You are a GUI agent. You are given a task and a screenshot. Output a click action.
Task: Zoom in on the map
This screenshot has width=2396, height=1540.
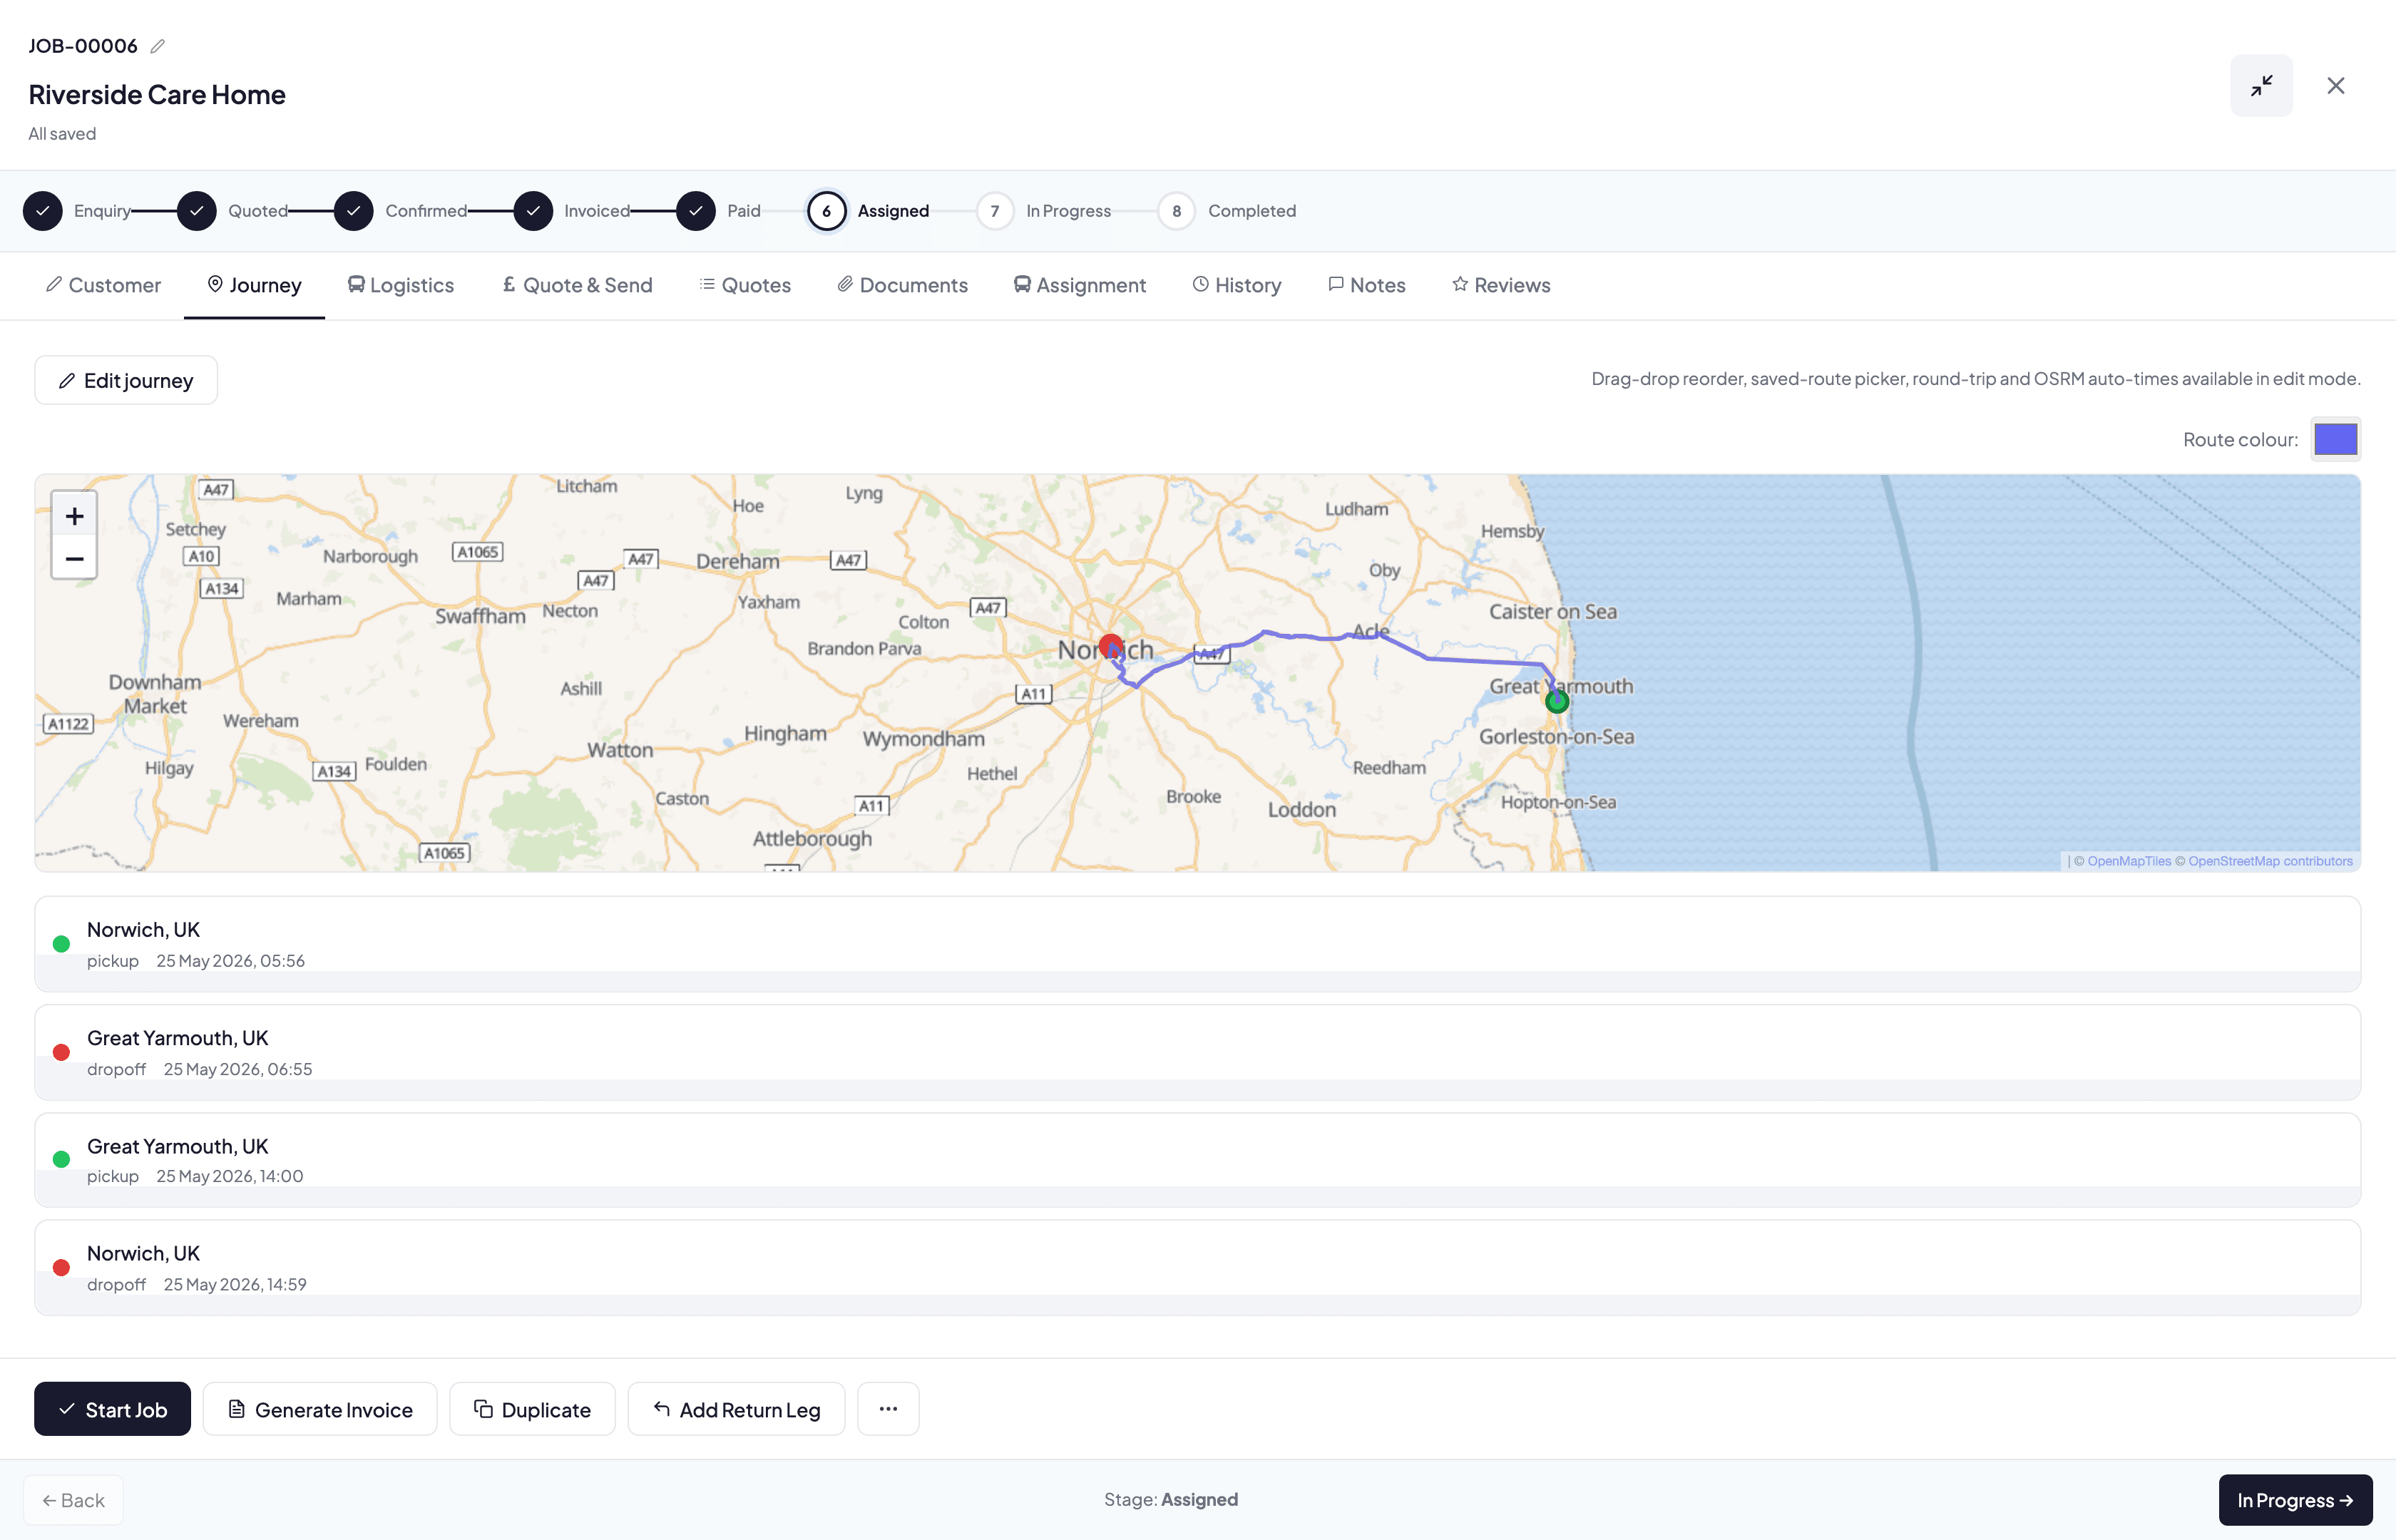pyautogui.click(x=74, y=516)
